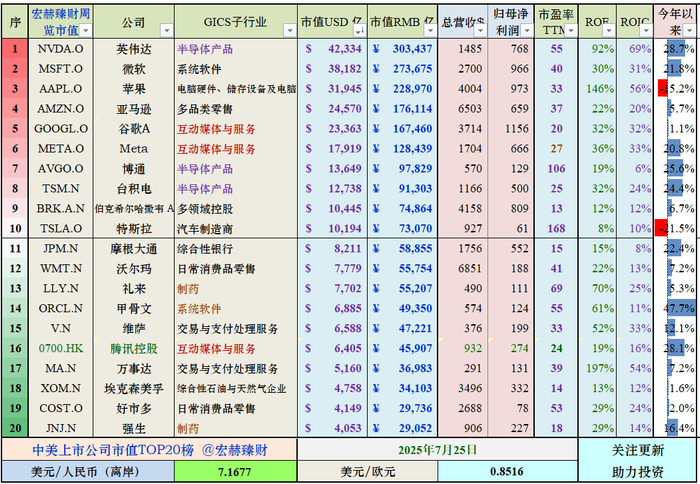
Task: Select label cell 美元/欧元
Action: tap(367, 472)
